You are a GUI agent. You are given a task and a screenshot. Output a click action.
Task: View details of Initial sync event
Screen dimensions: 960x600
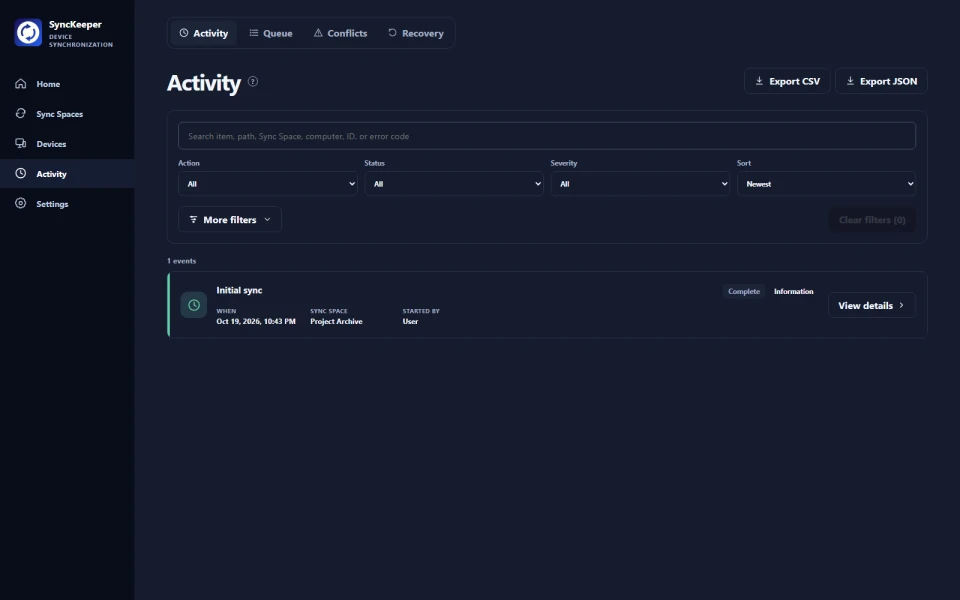click(x=872, y=305)
